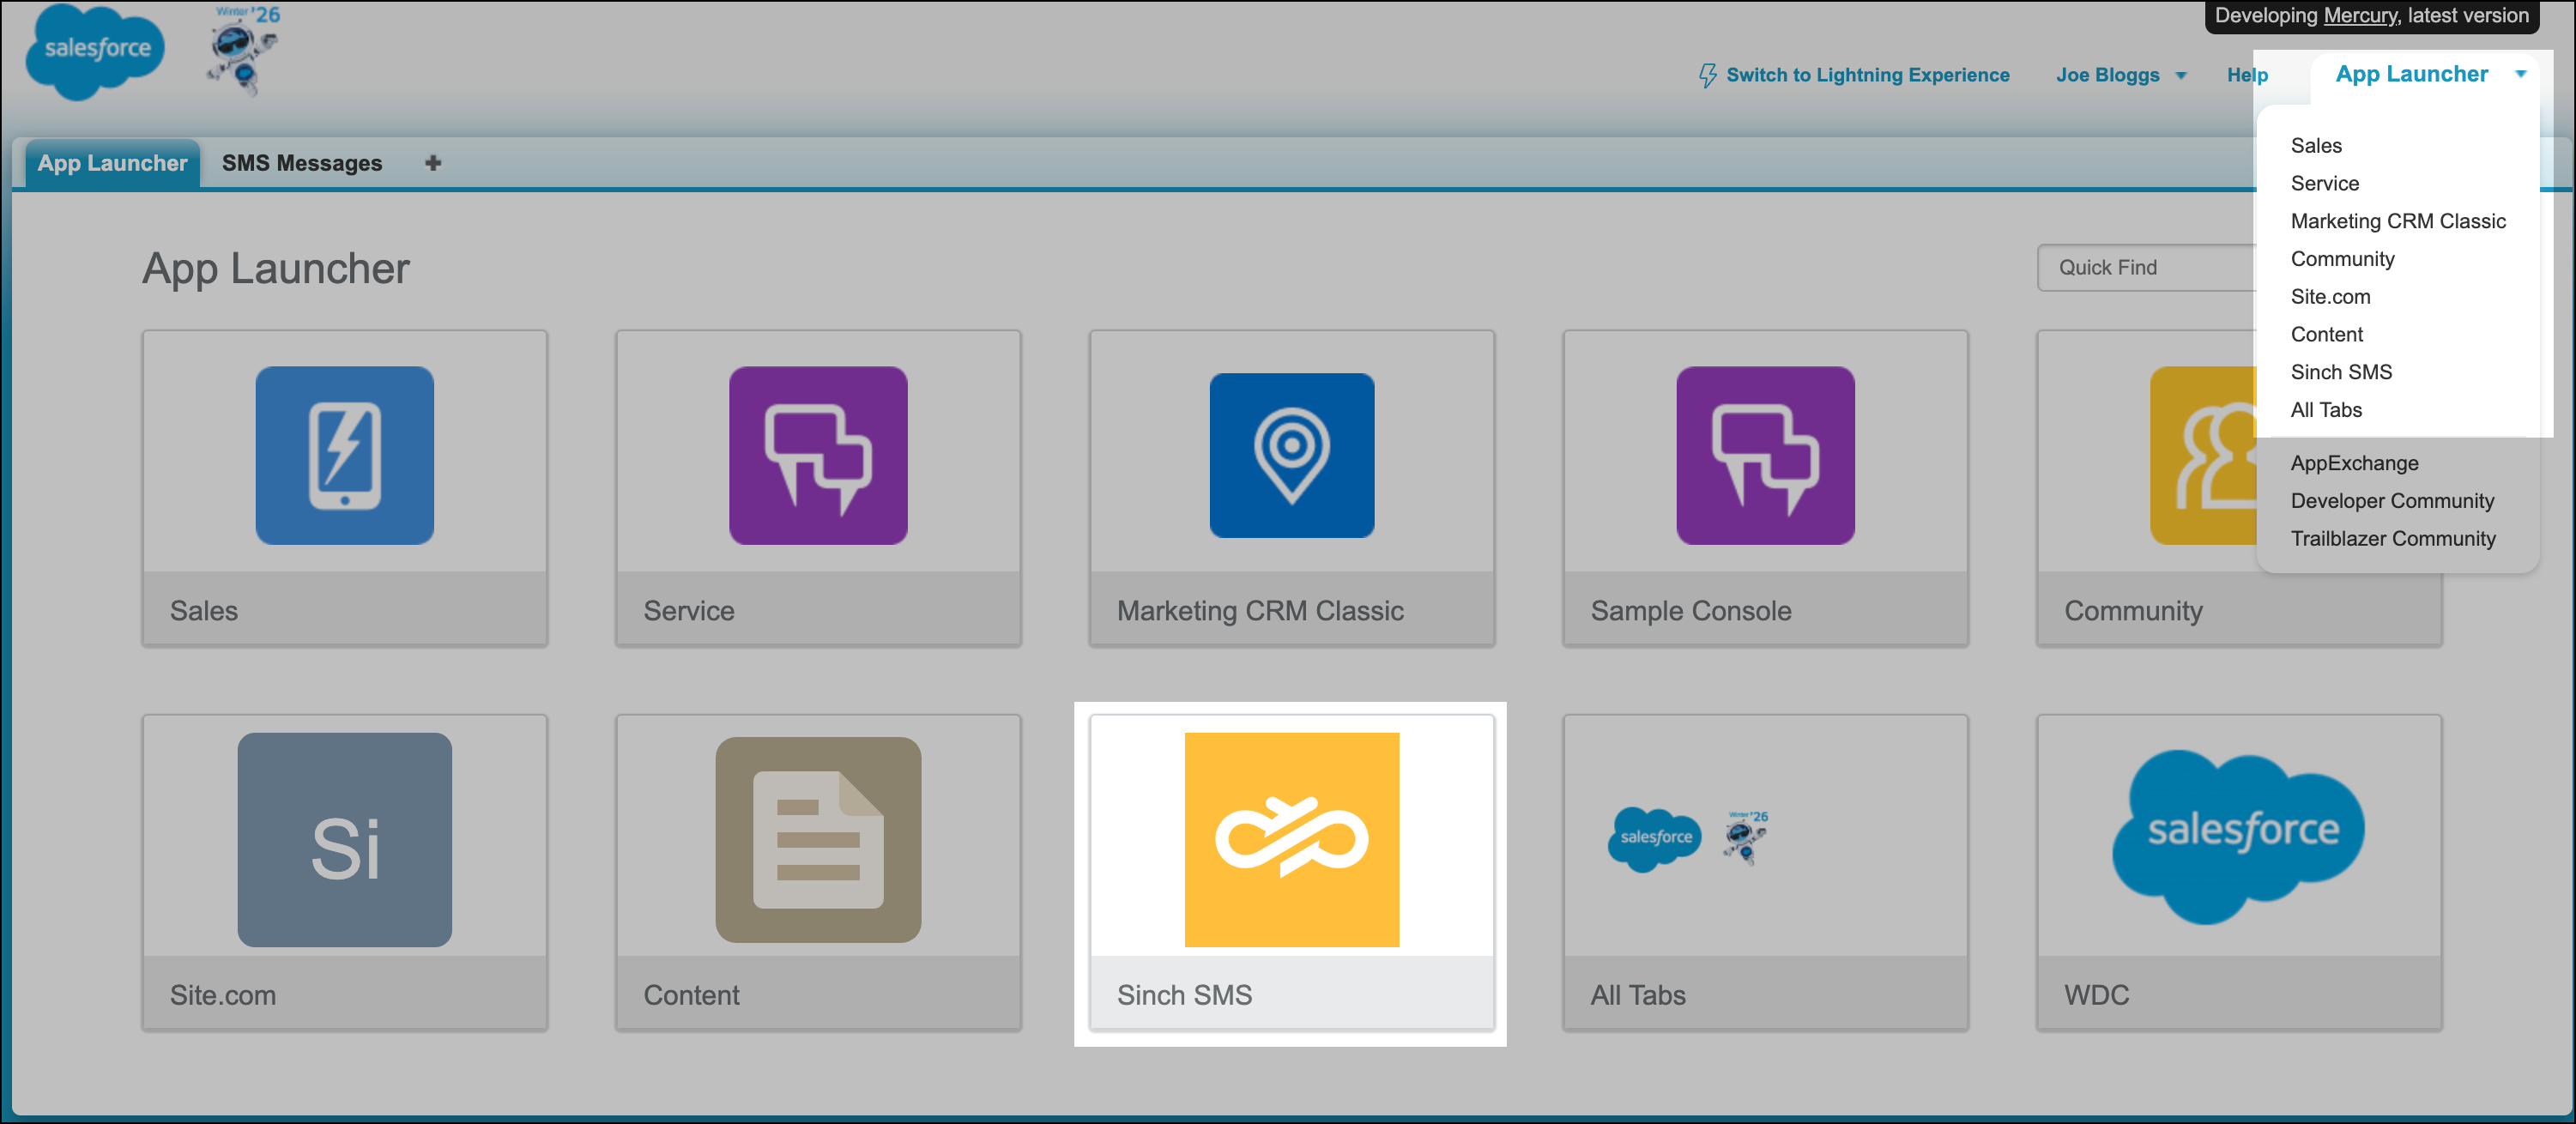Image resolution: width=2576 pixels, height=1124 pixels.
Task: Click the Community tile label
Action: pos(2133,611)
